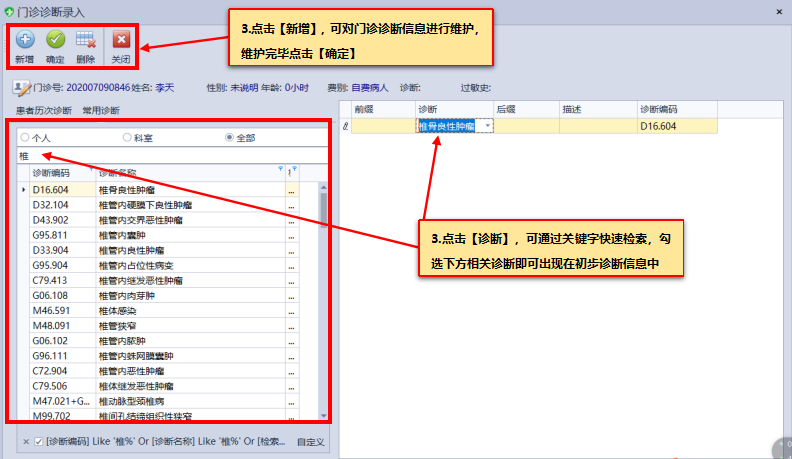The image size is (792, 459).
Task: Click the 前缀 cell in the diagnosis row
Action: [x=382, y=126]
